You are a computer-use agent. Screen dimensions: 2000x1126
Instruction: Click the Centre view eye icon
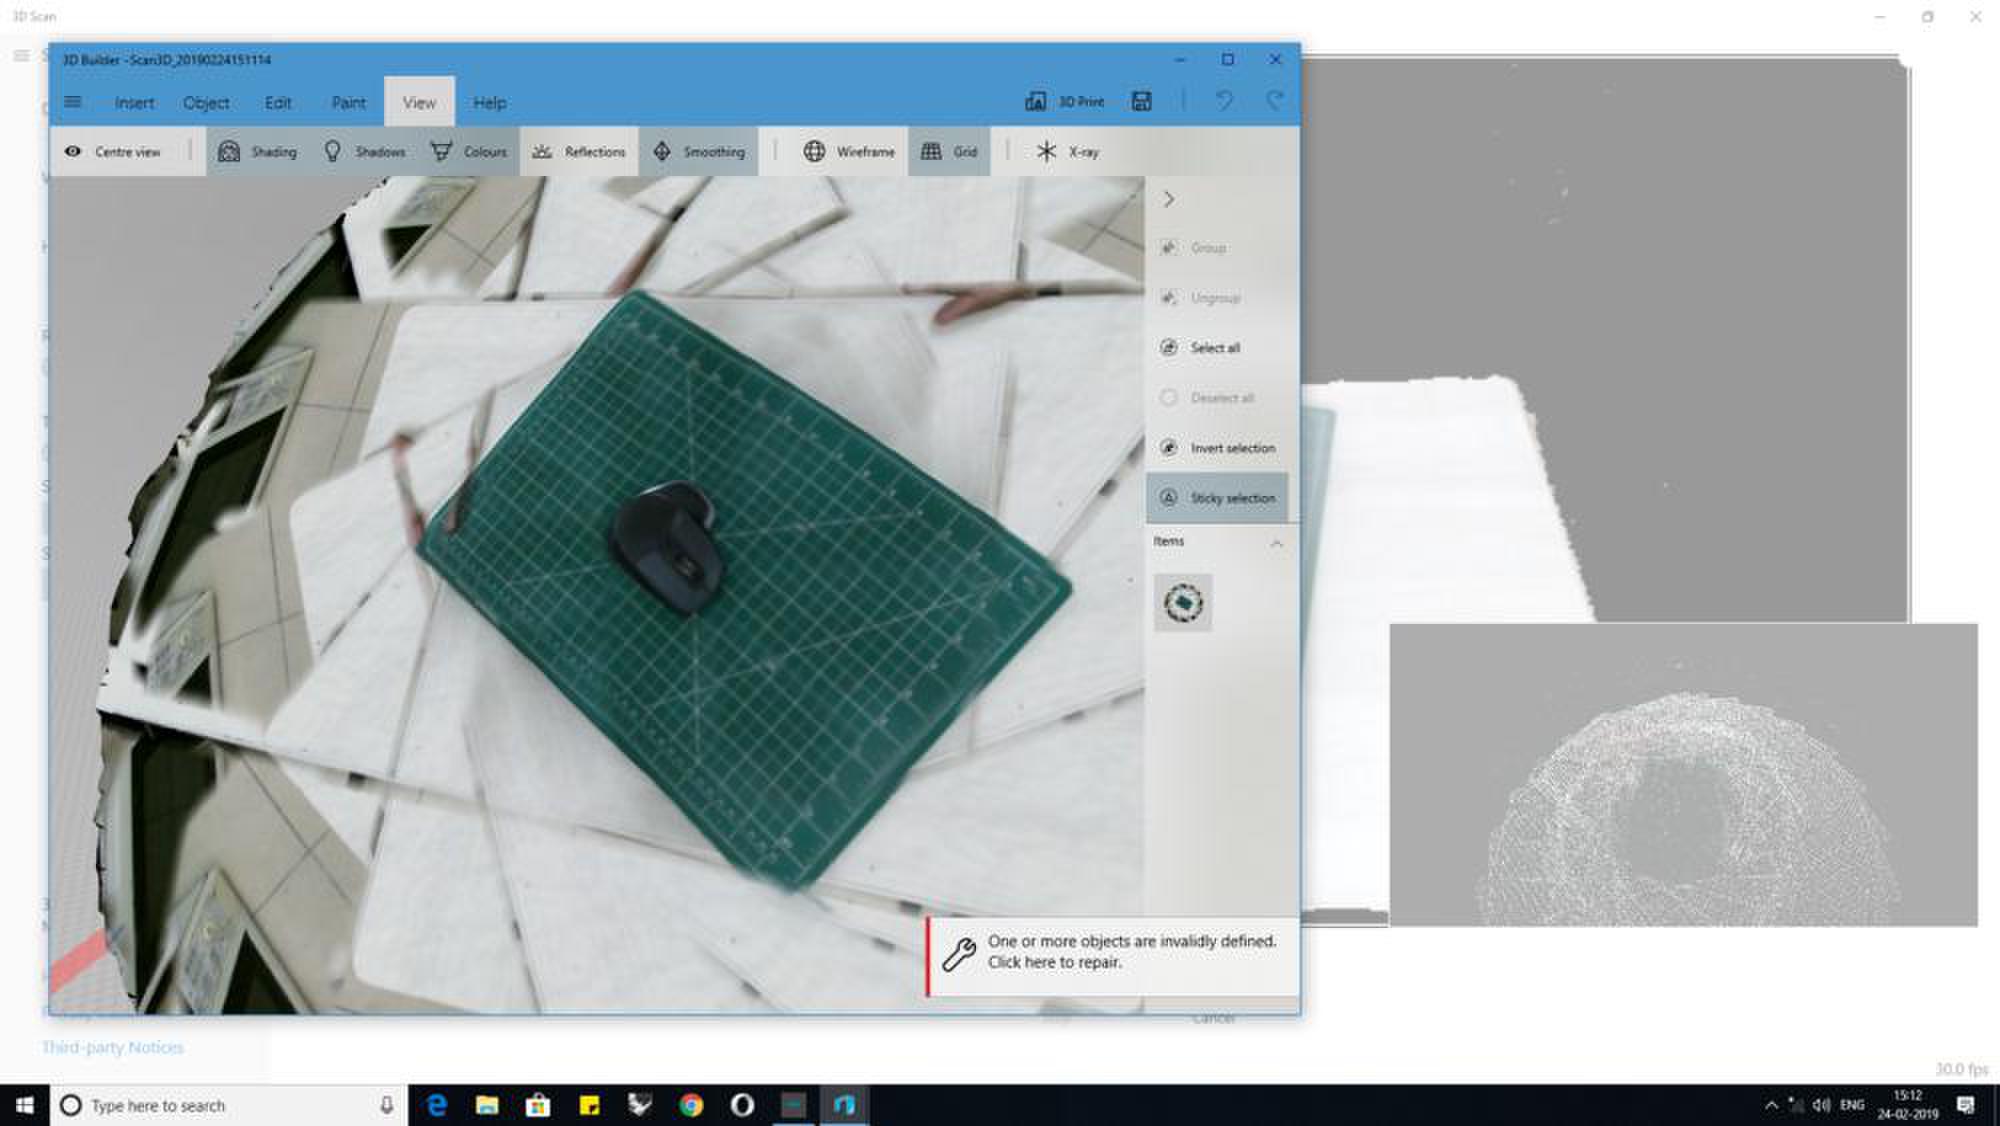73,152
